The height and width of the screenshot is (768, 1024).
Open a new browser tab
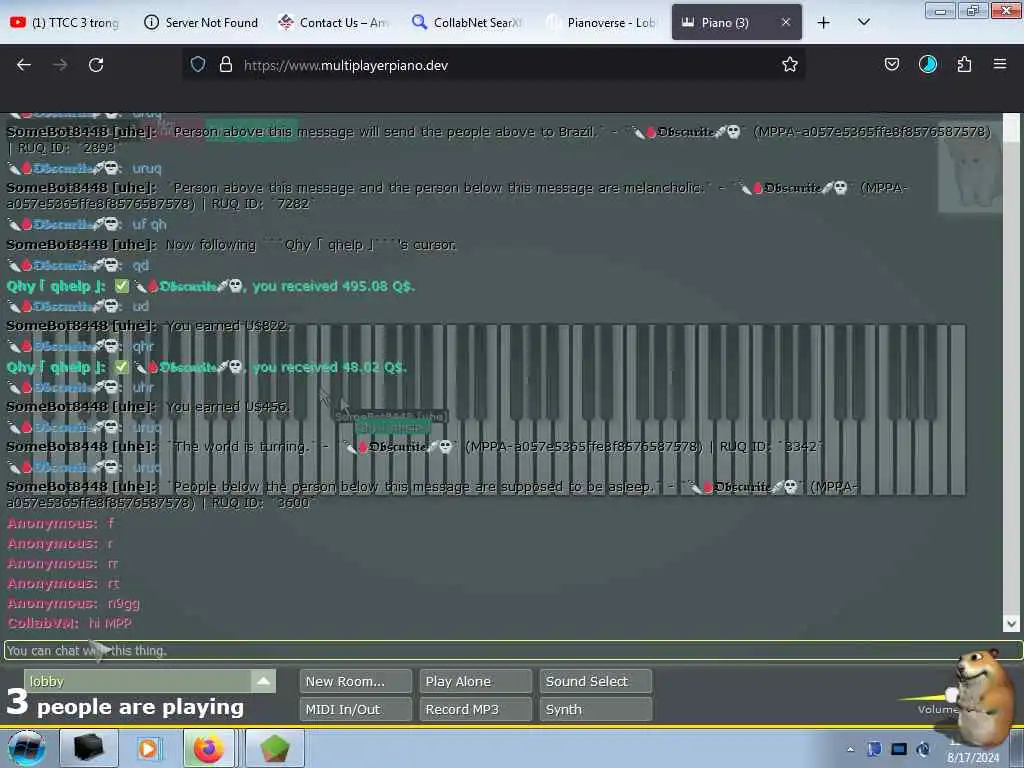[824, 23]
